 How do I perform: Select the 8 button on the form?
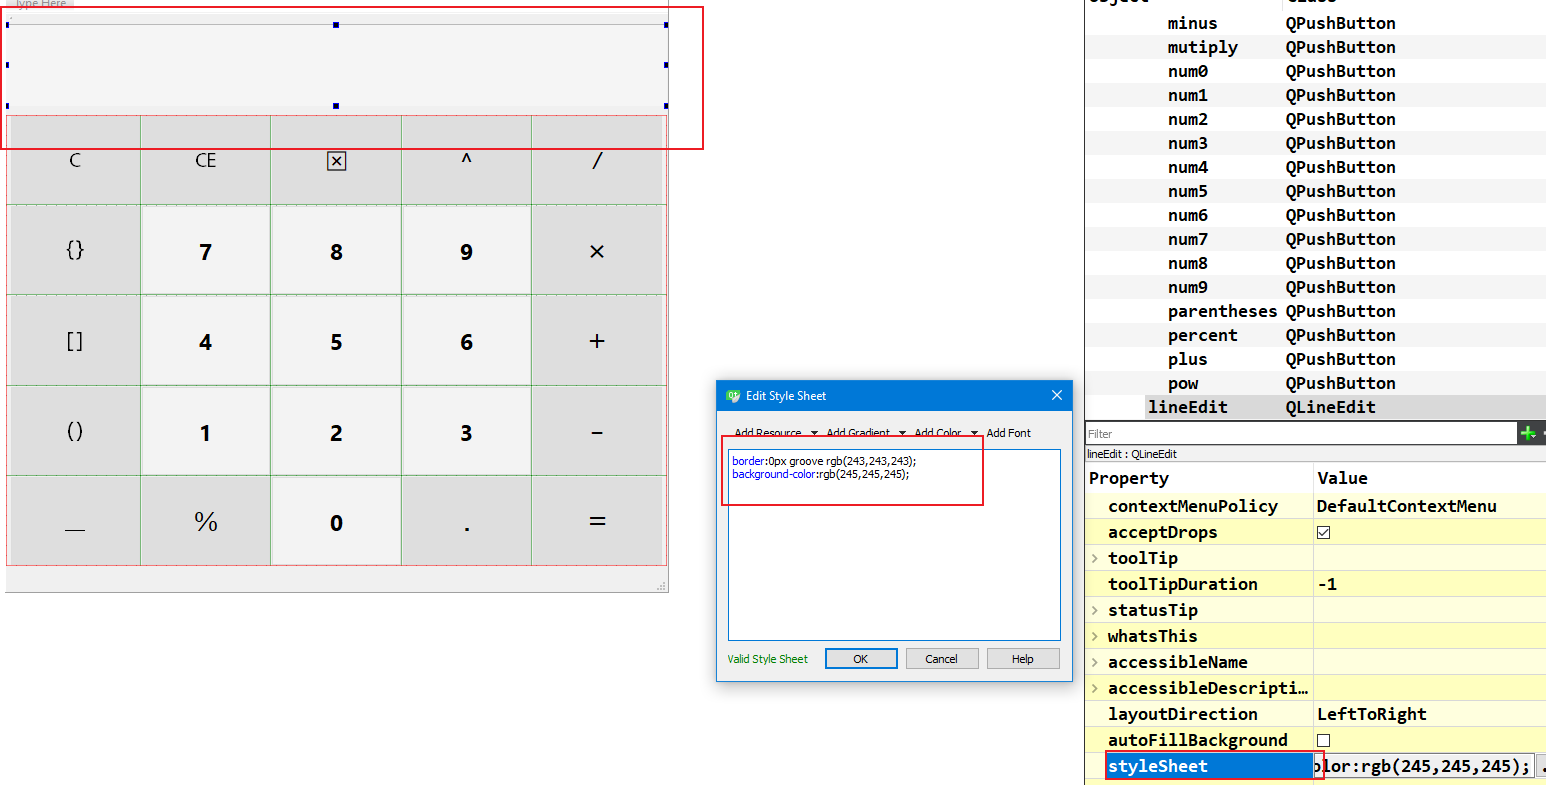[x=336, y=251]
